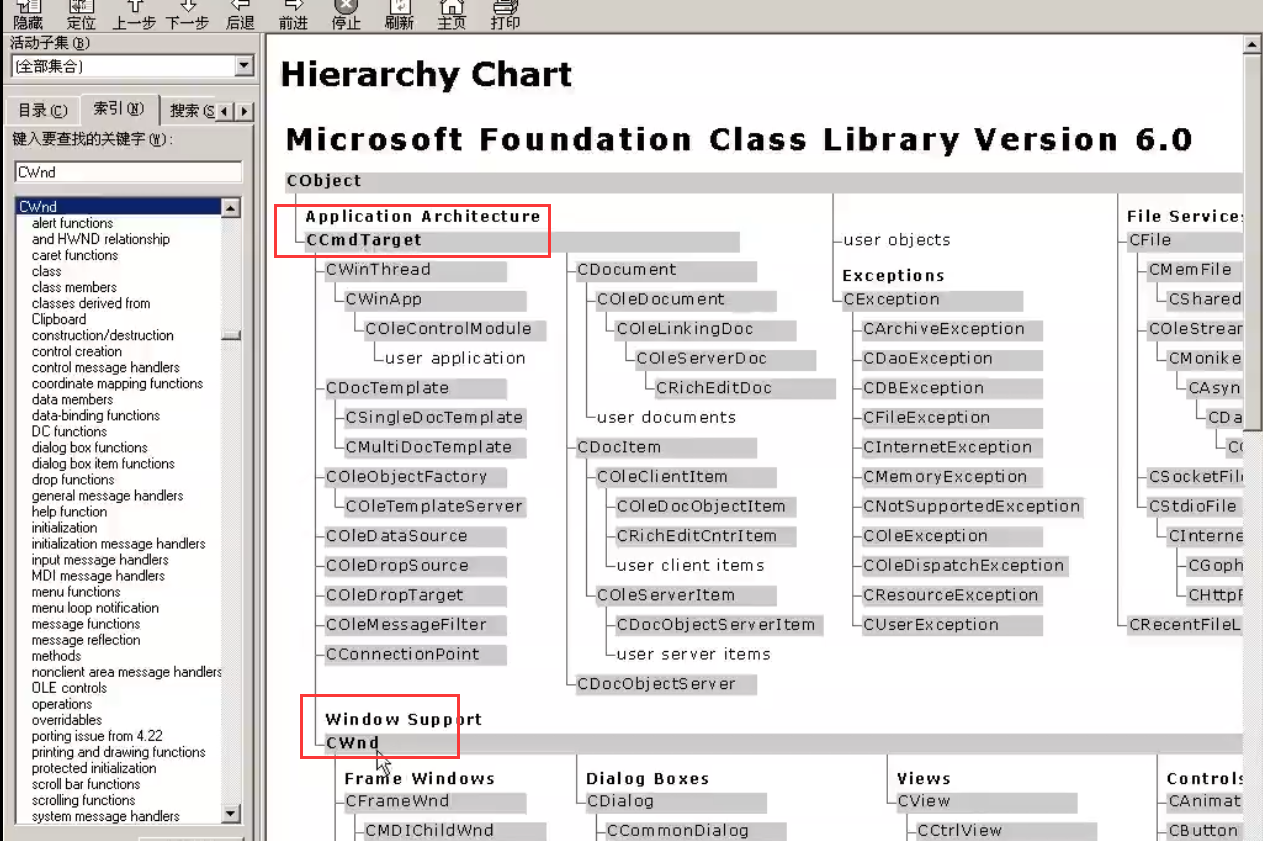Click the 主页 (Home) toolbar button
Screen dimensions: 1263x841
(x=452, y=14)
